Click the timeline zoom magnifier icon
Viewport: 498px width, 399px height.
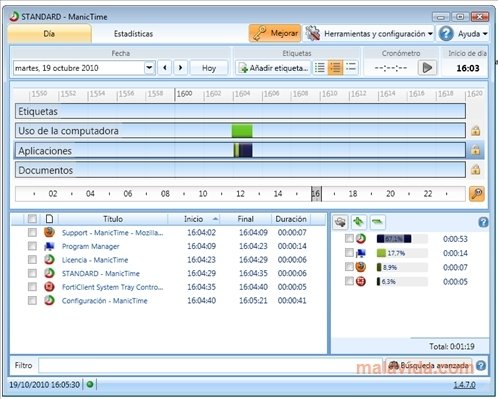tap(477, 194)
